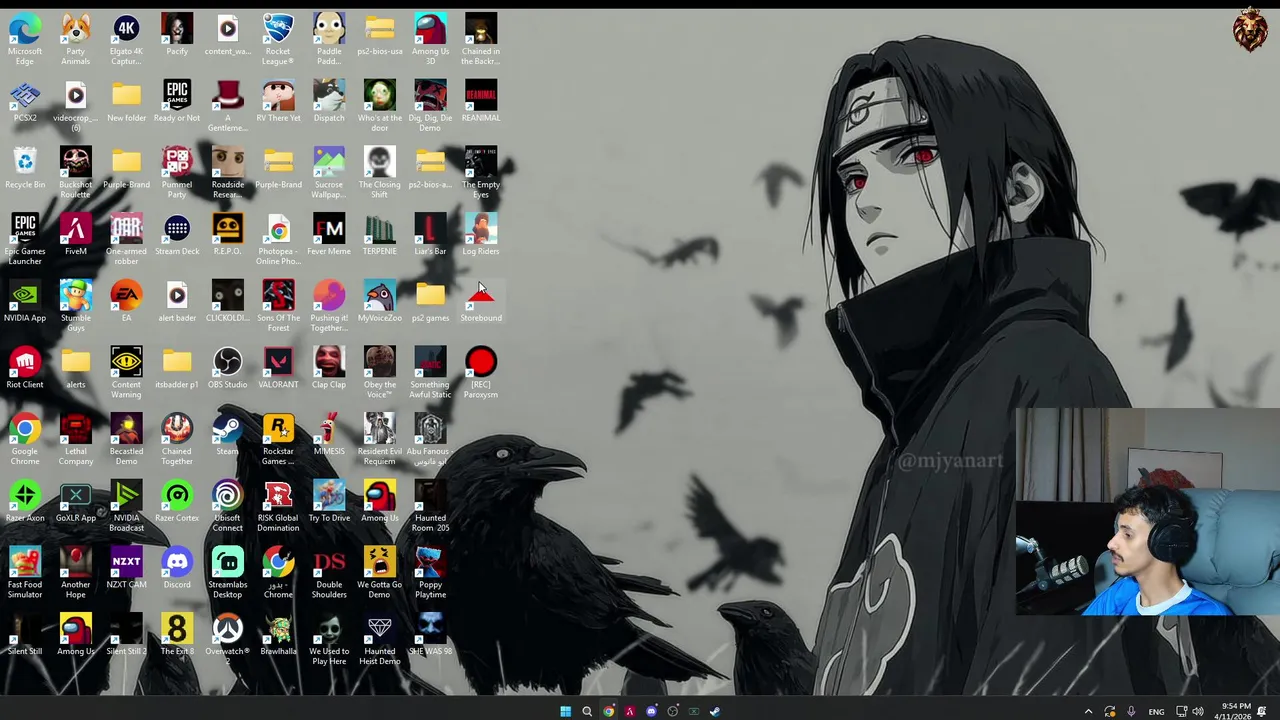The image size is (1280, 720).
Task: Launch Fast Food Simulator shortcut
Action: (25, 573)
